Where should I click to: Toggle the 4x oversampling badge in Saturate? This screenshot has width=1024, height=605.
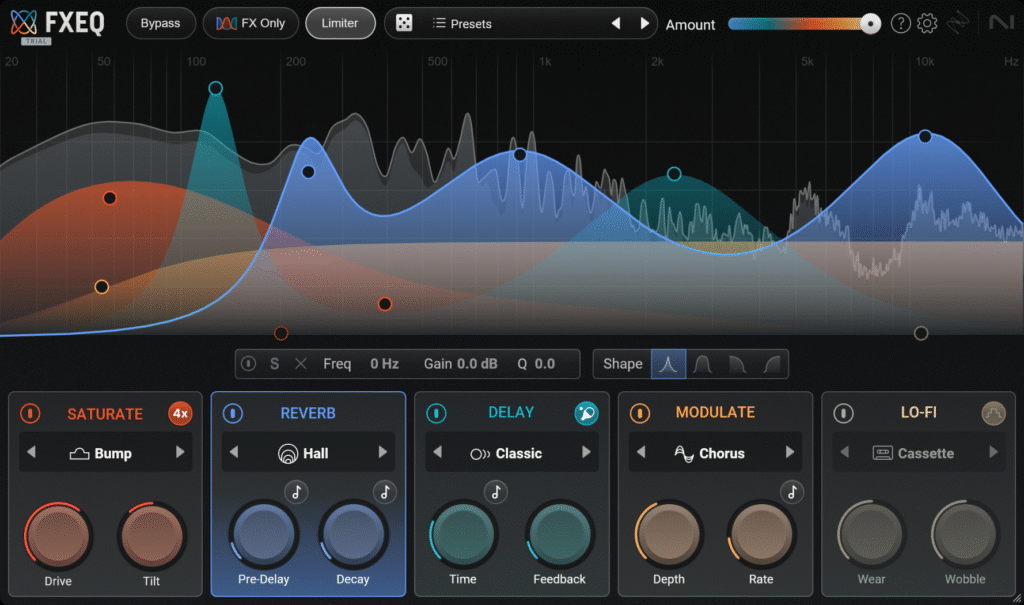[x=180, y=413]
